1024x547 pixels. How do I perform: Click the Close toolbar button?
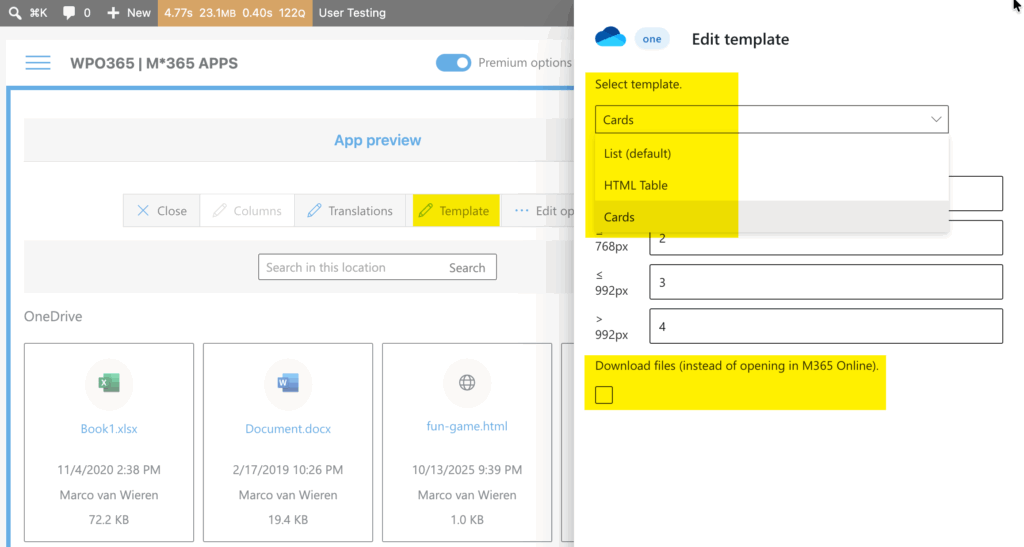(x=161, y=211)
